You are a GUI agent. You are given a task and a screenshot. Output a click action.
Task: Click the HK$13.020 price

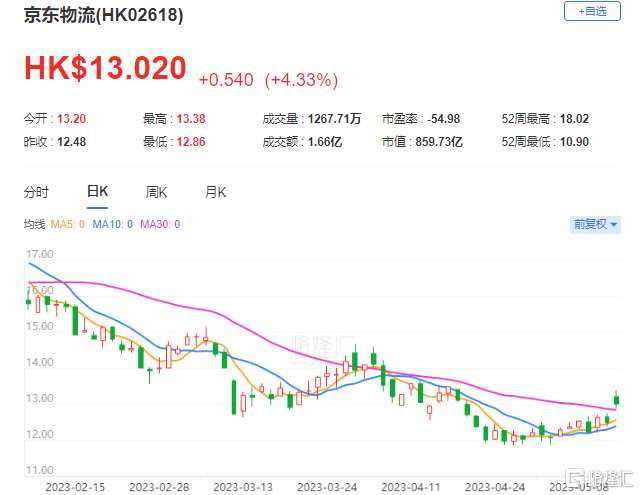[x=105, y=68]
